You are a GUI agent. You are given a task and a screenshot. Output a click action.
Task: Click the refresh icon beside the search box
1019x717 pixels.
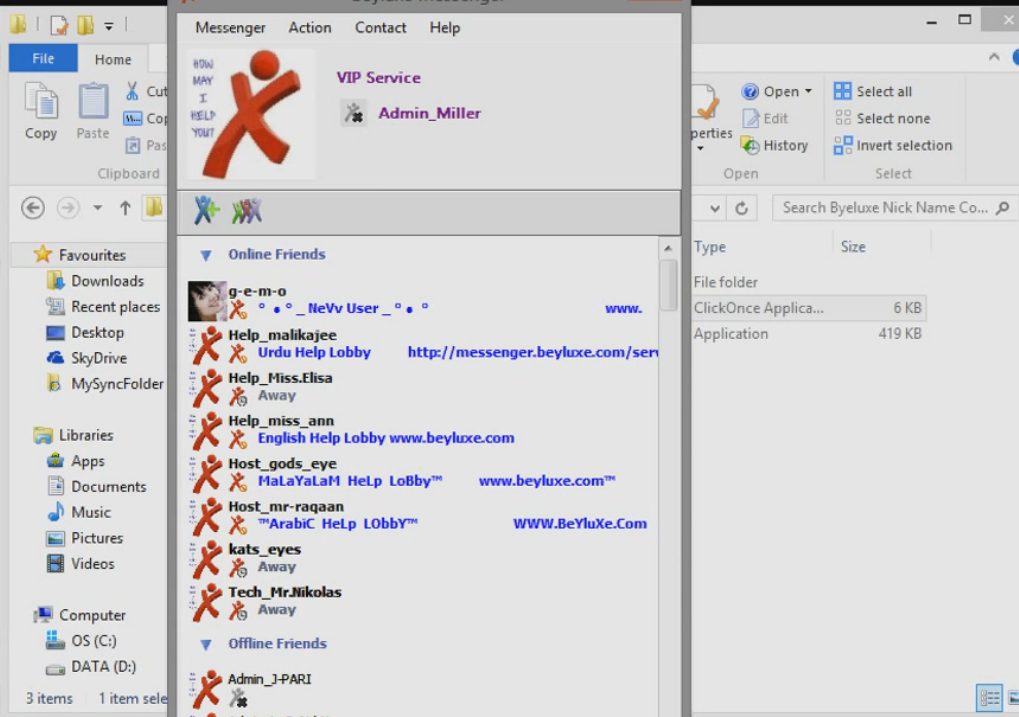coord(740,207)
